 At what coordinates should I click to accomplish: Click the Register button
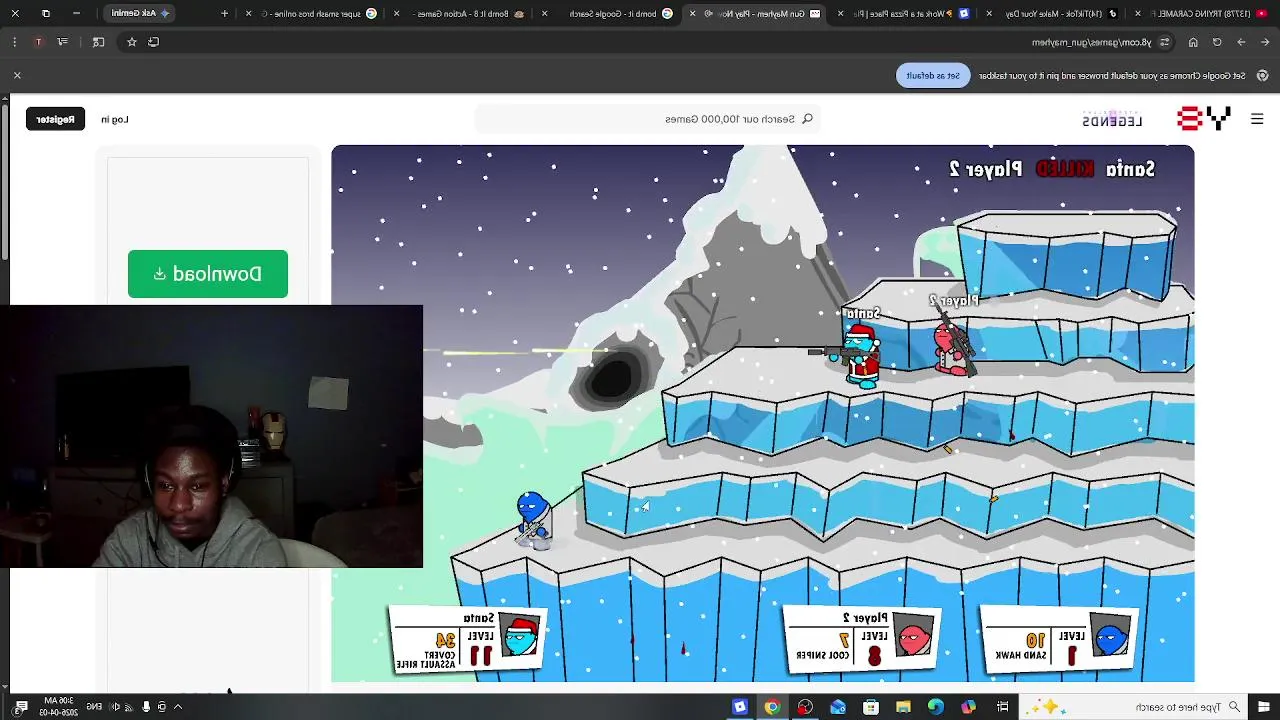tap(55, 119)
